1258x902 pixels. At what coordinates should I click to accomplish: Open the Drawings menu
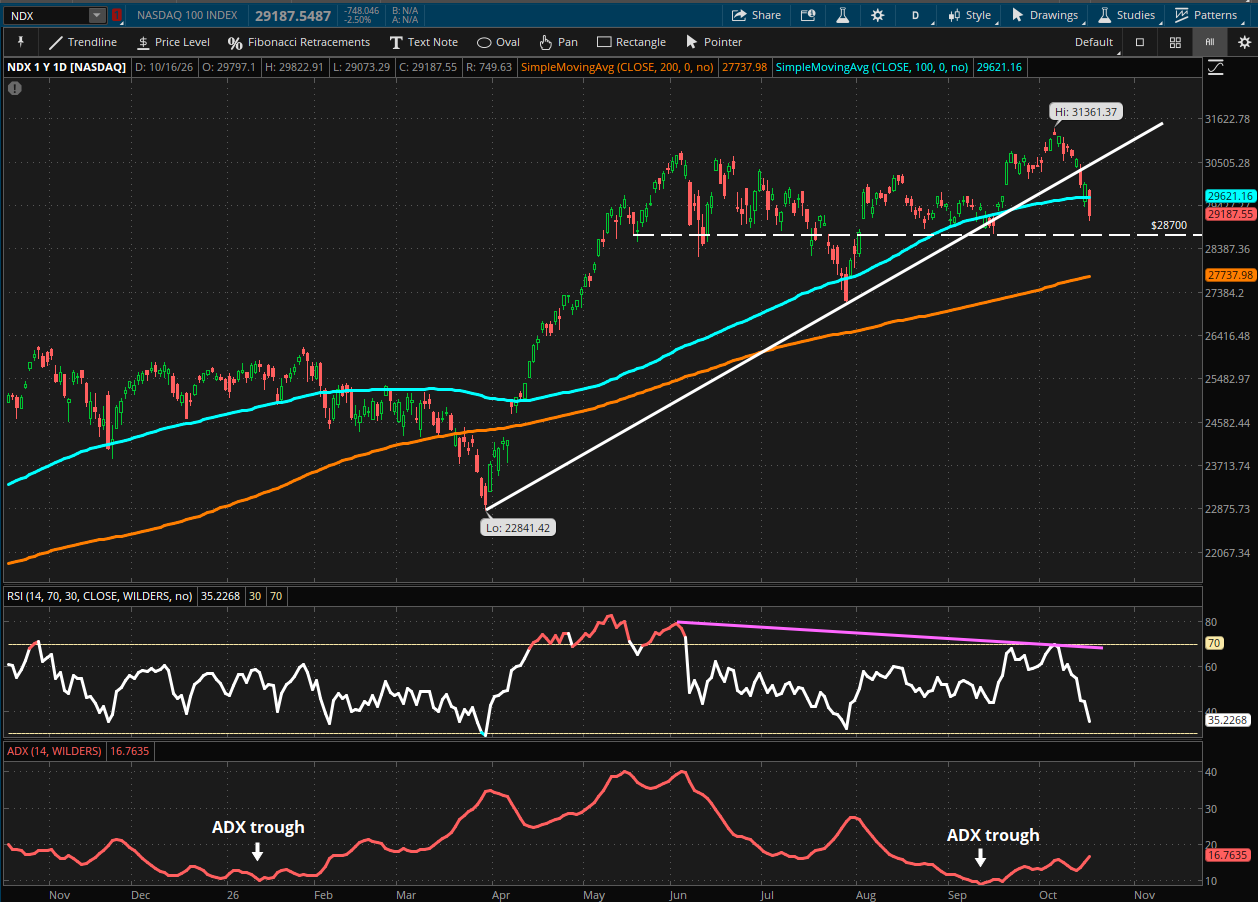click(1045, 15)
